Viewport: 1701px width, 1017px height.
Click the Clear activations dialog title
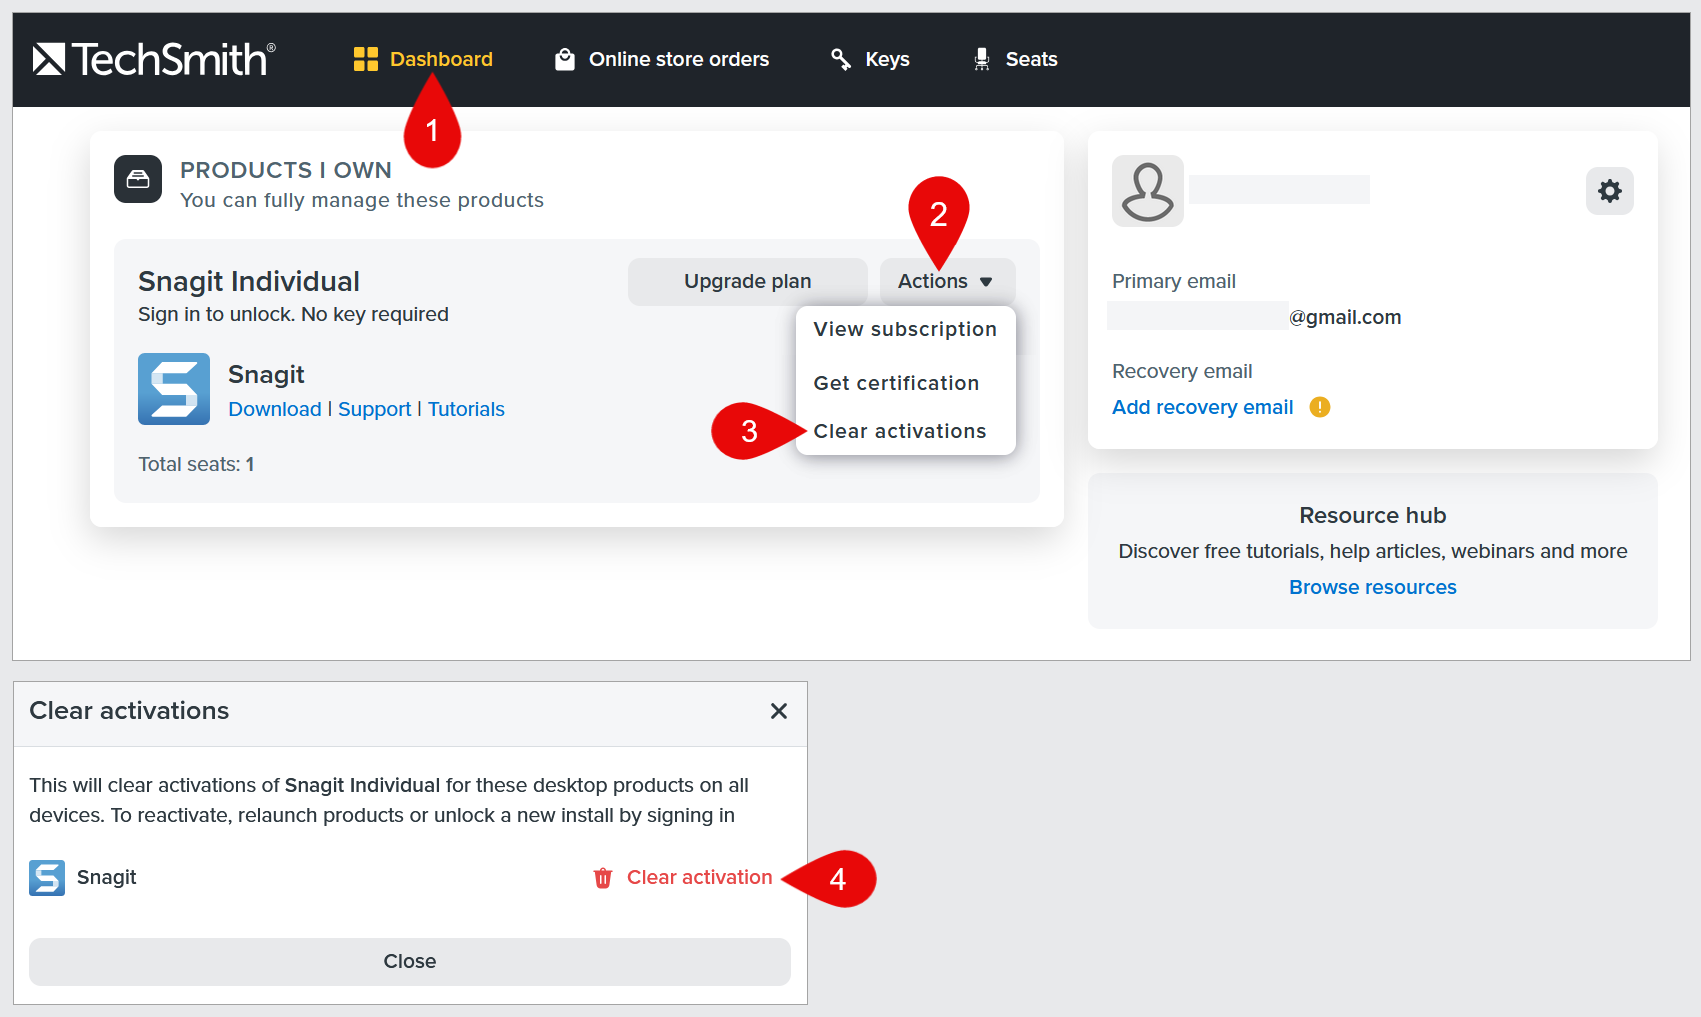pos(129,711)
